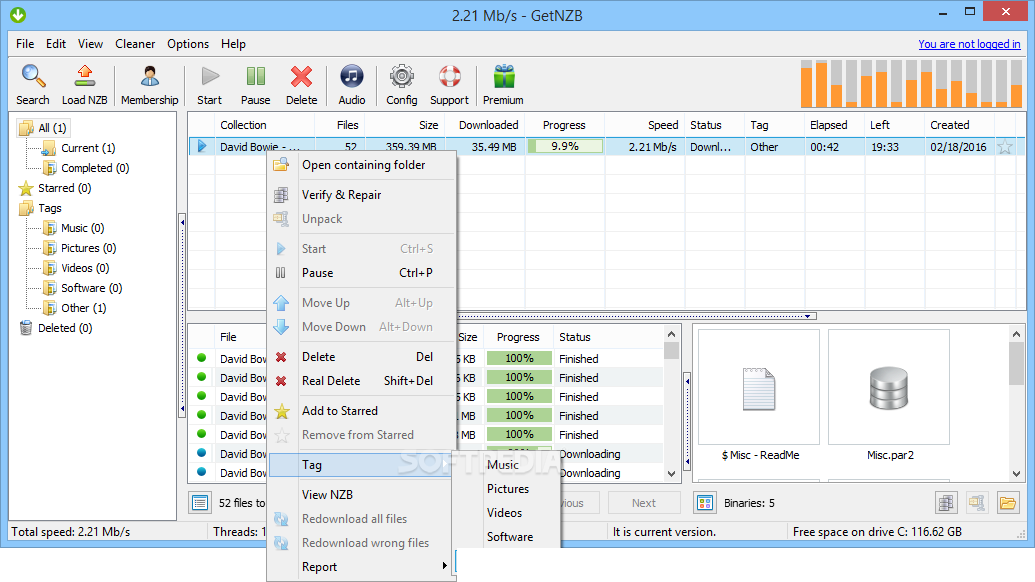Image resolution: width=1035 pixels, height=582 pixels.
Task: Choose 'Real Delete' in context menu
Action: click(363, 381)
